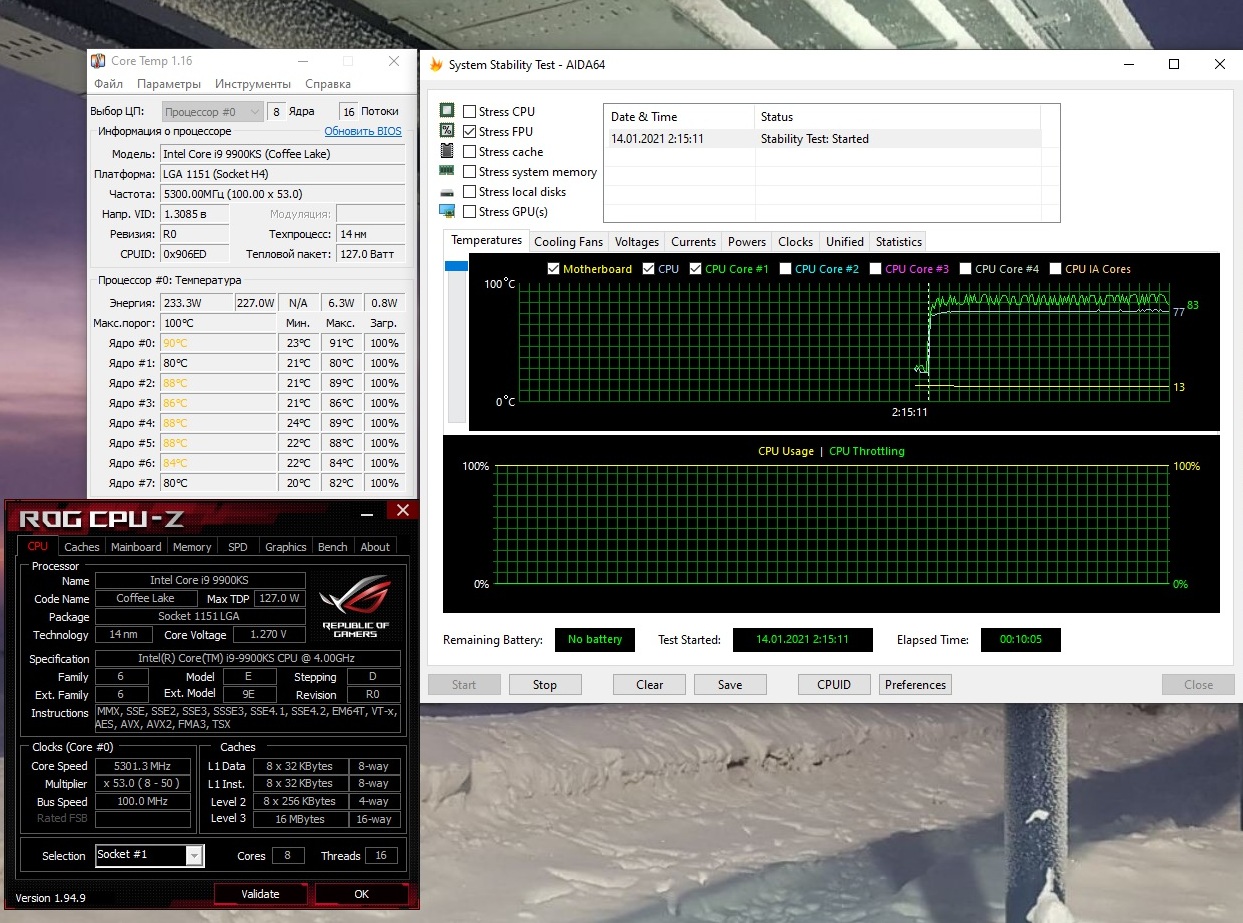
Task: Click the Save button in AIDA64
Action: tap(730, 685)
